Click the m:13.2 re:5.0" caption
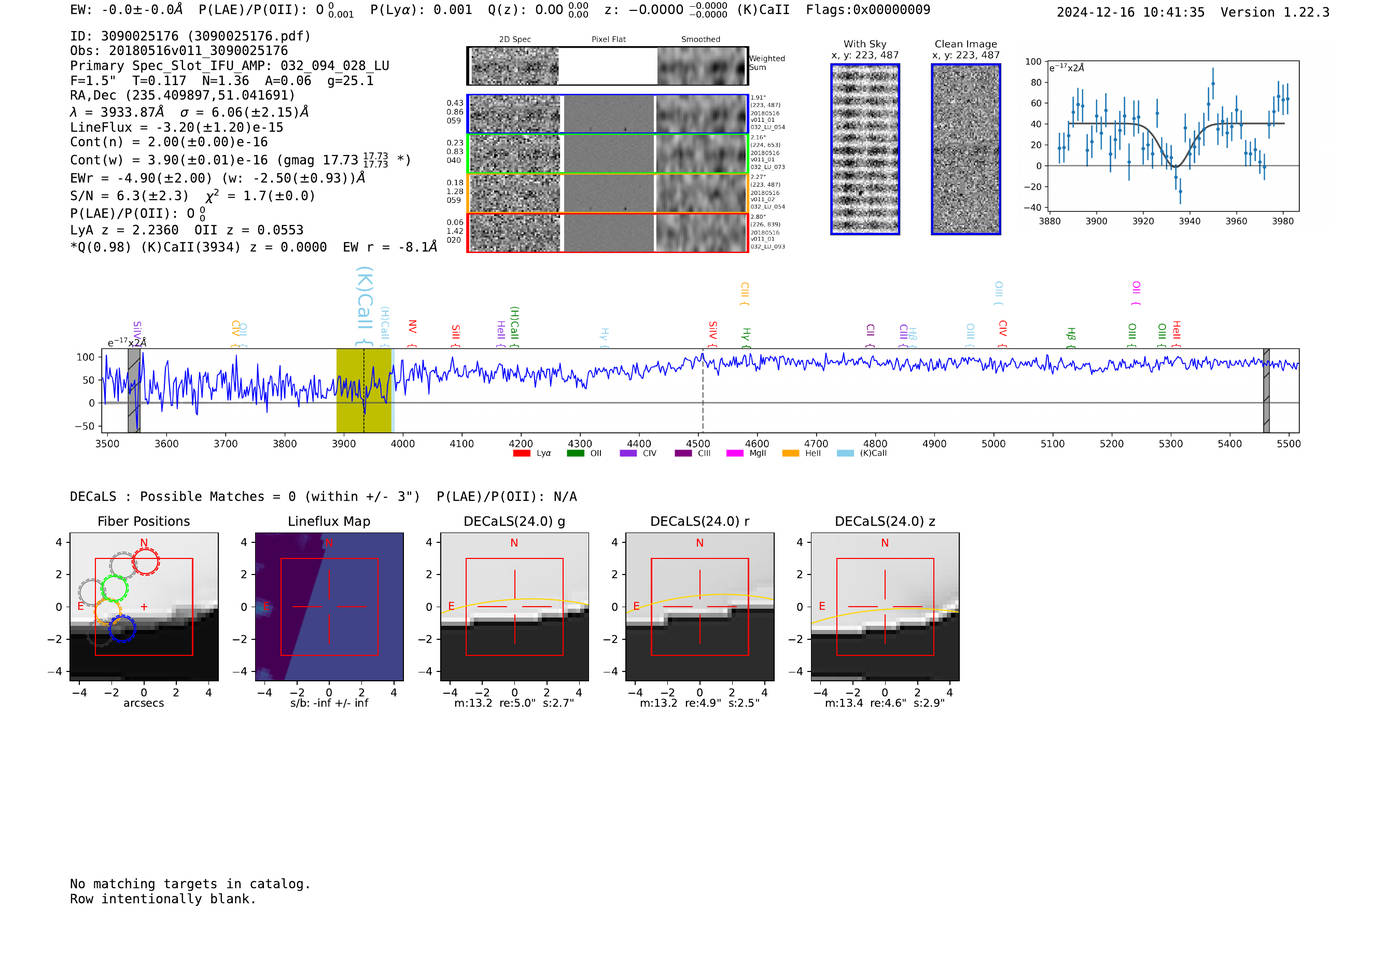The width and height of the screenshot is (1400, 953). [514, 703]
